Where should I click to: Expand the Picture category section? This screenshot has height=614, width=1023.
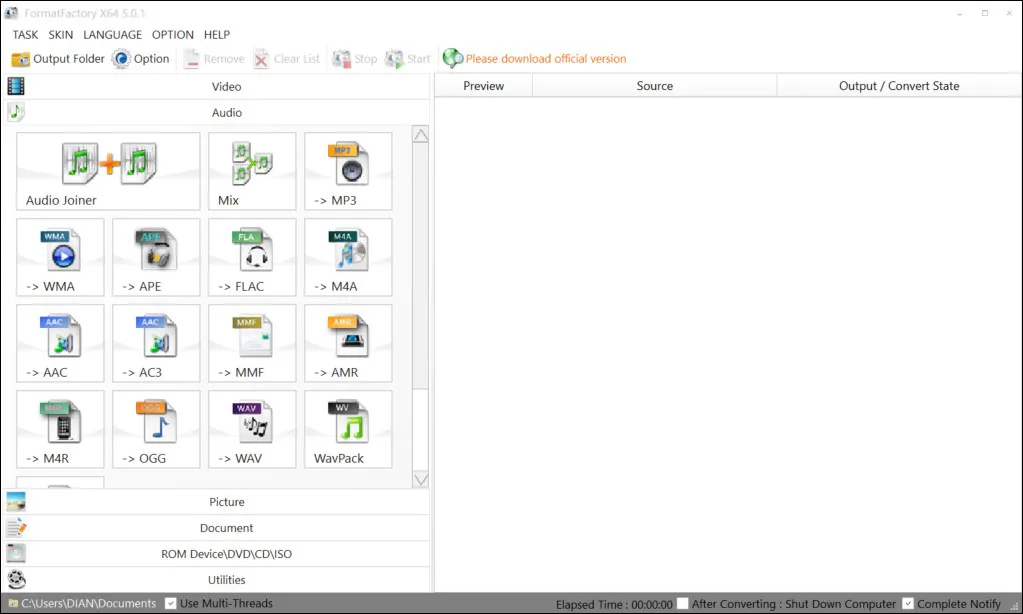tap(226, 502)
